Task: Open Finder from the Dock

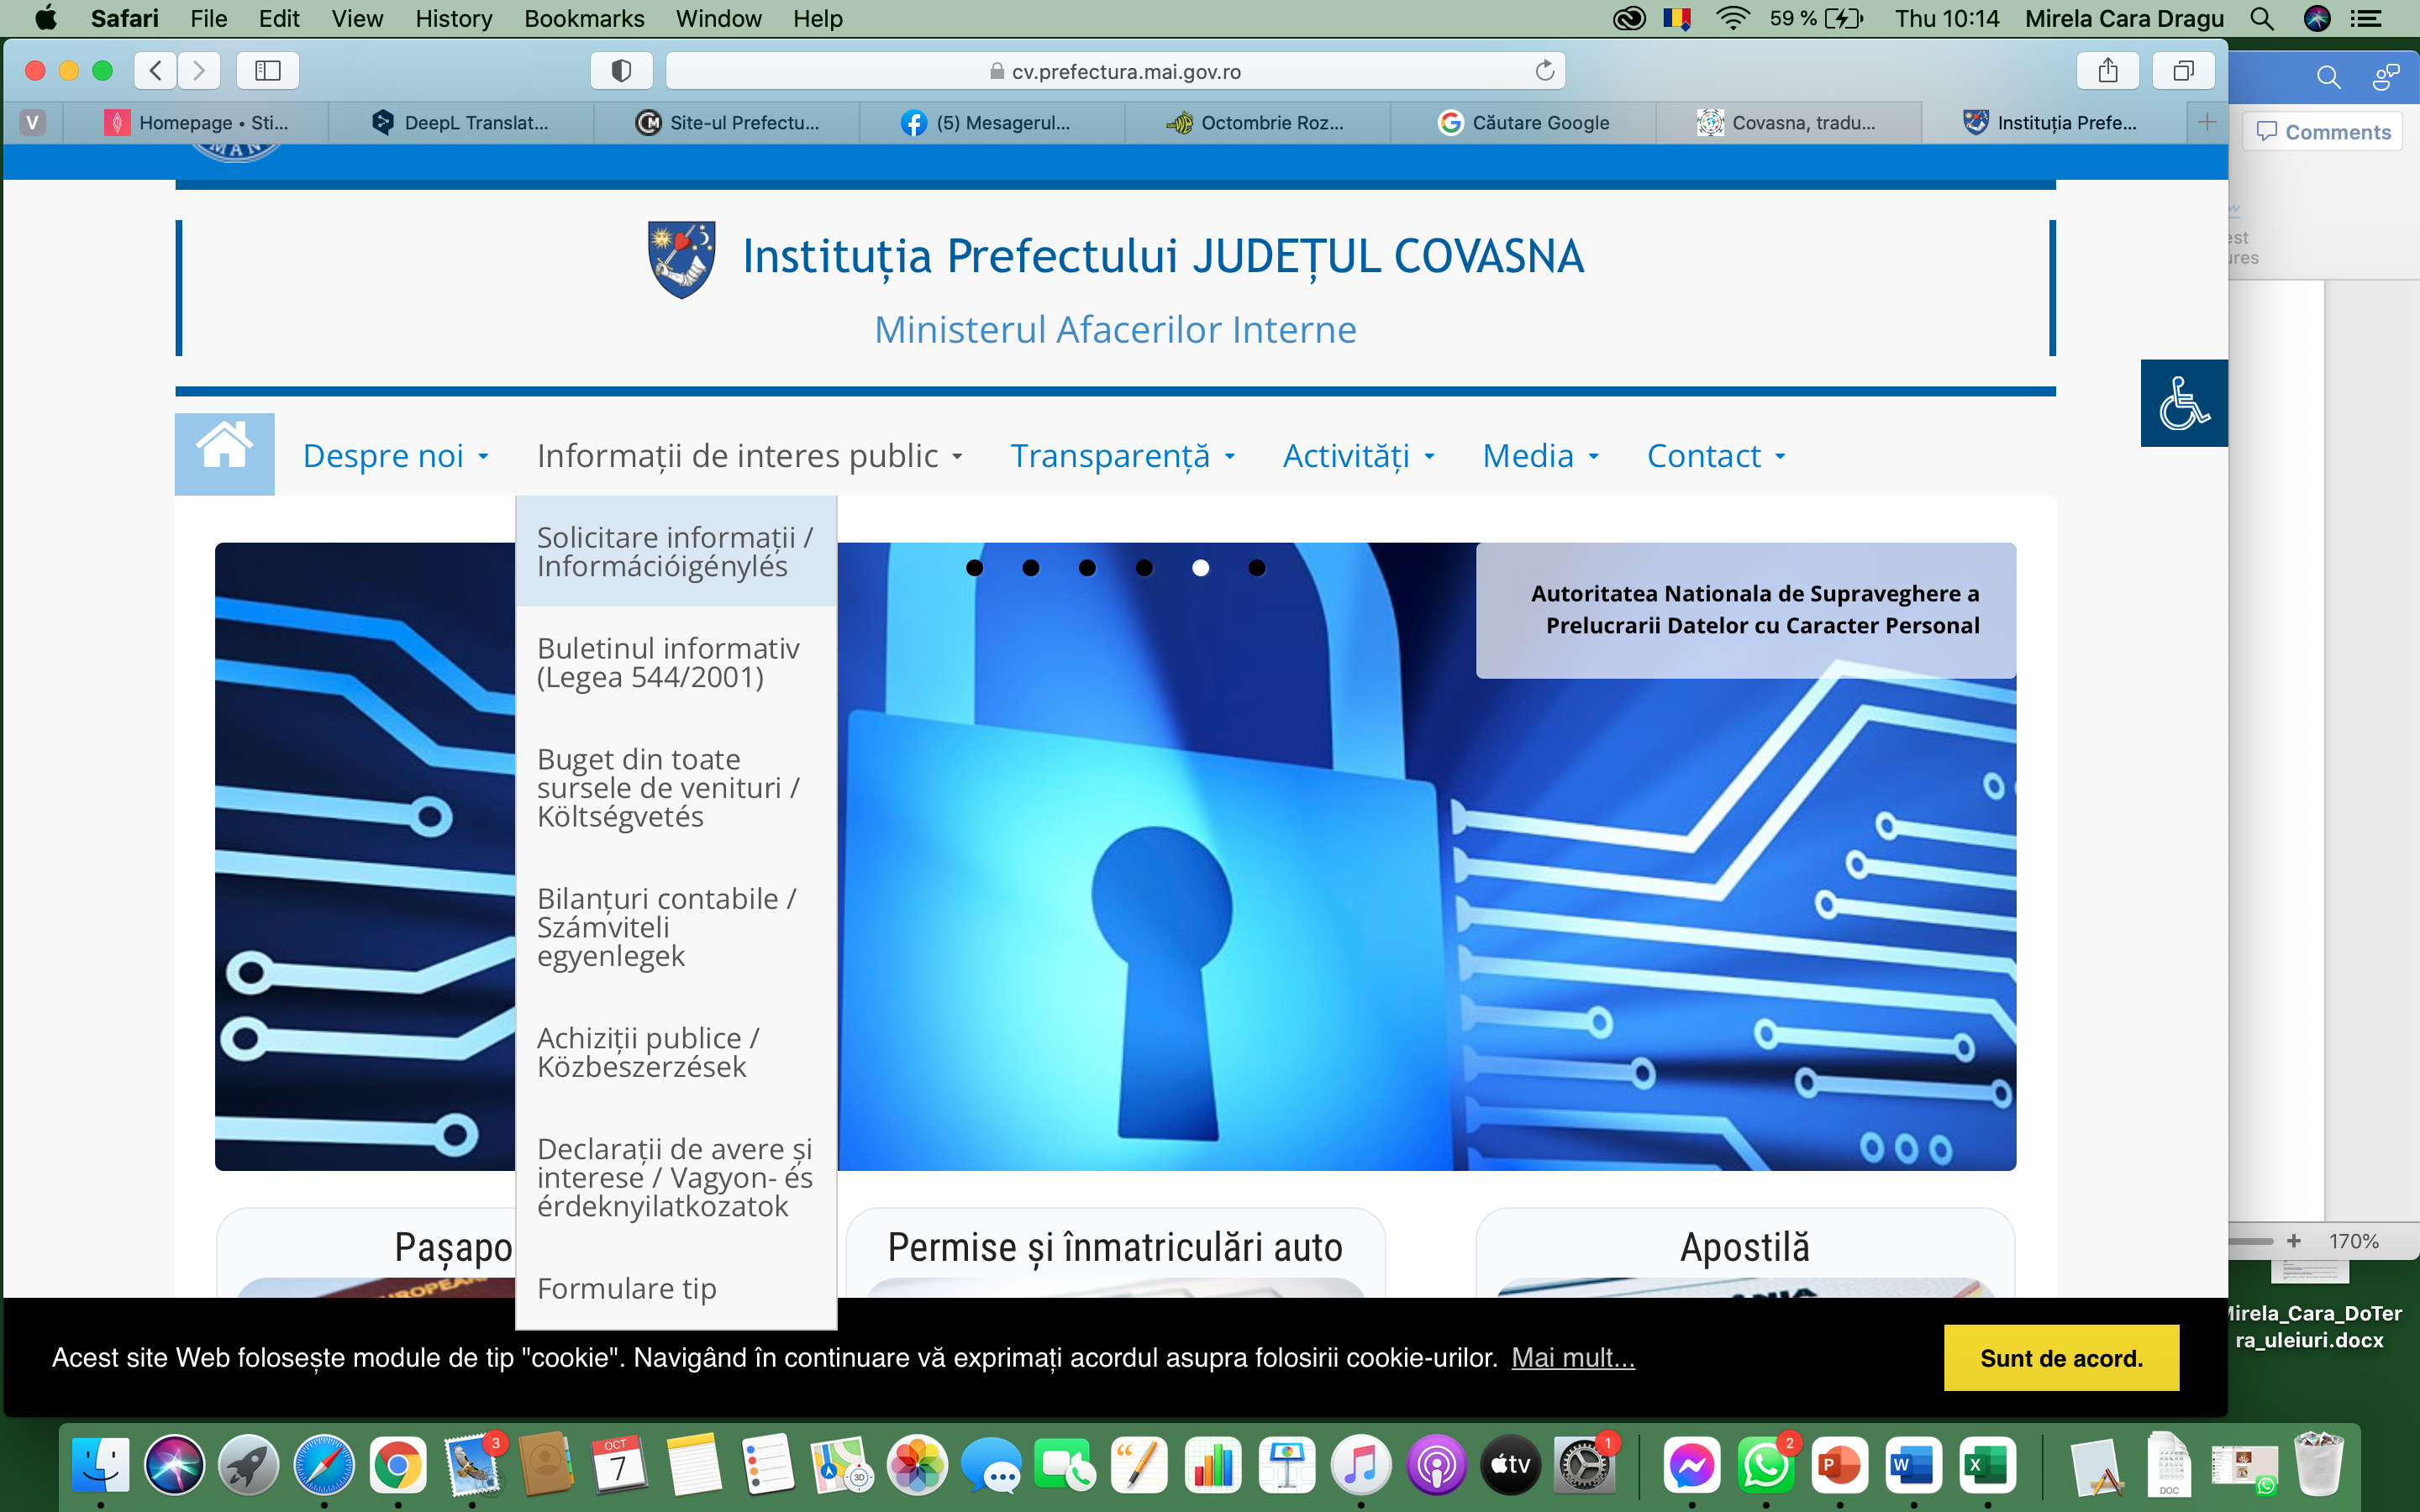Action: pyautogui.click(x=101, y=1465)
